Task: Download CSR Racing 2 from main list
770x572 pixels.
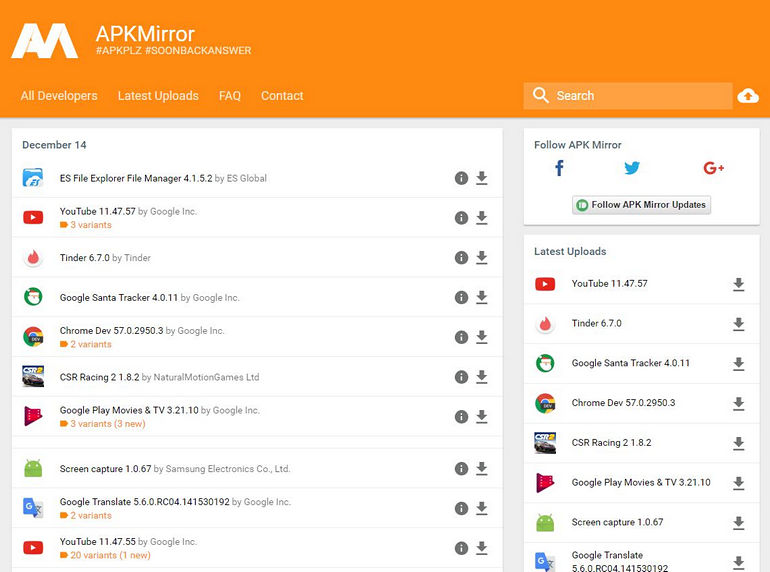Action: point(482,377)
